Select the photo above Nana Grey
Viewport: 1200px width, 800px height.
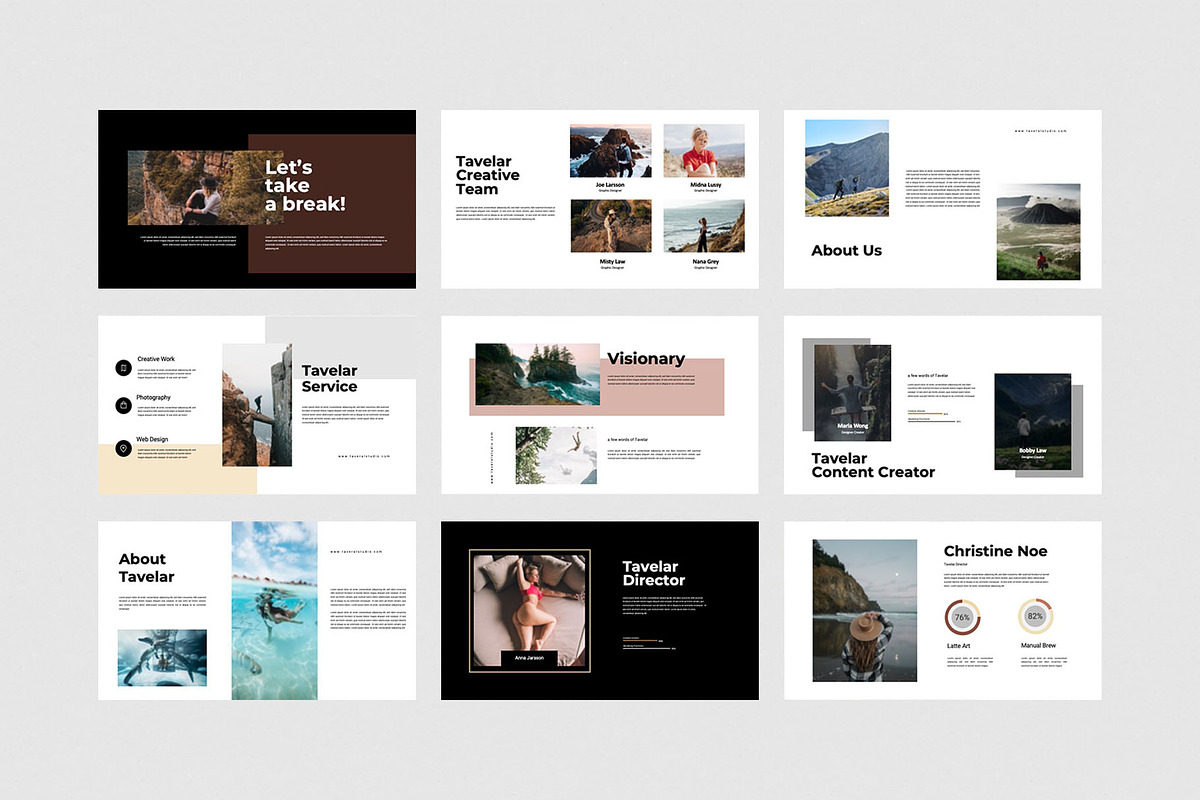click(704, 226)
